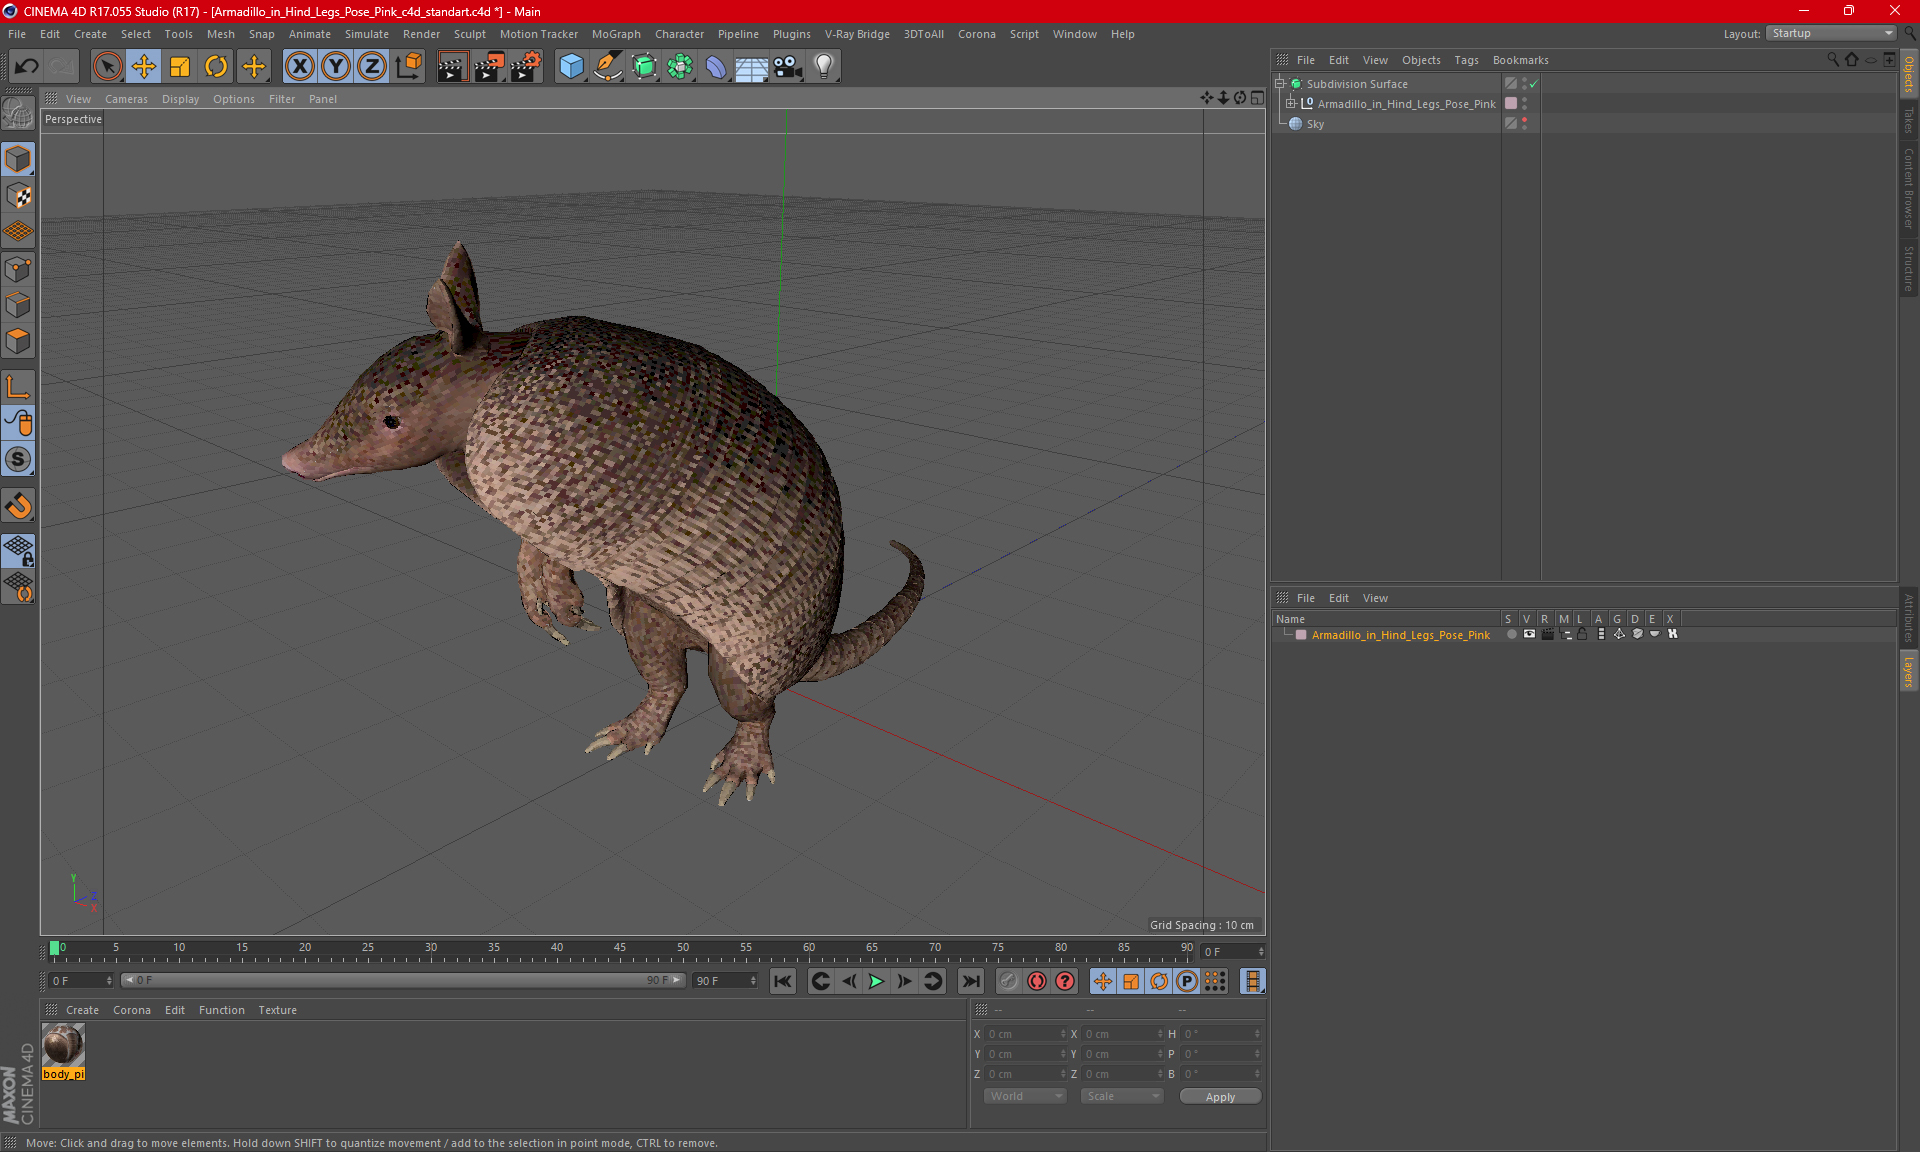Toggle the Snap S icon
The width and height of the screenshot is (1920, 1152).
click(x=18, y=460)
